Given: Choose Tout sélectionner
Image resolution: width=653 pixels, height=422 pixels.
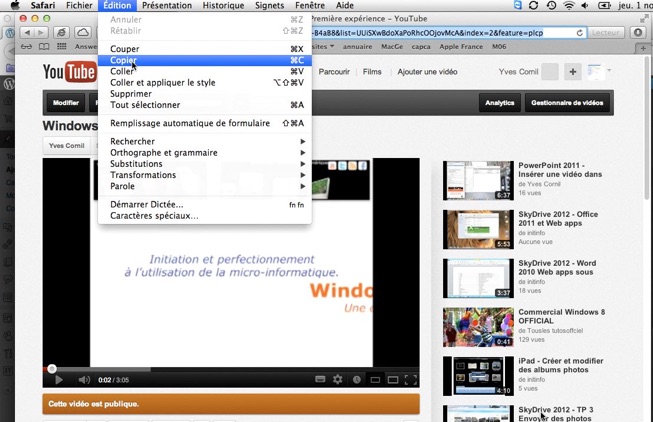Looking at the screenshot, I should (x=205, y=105).
